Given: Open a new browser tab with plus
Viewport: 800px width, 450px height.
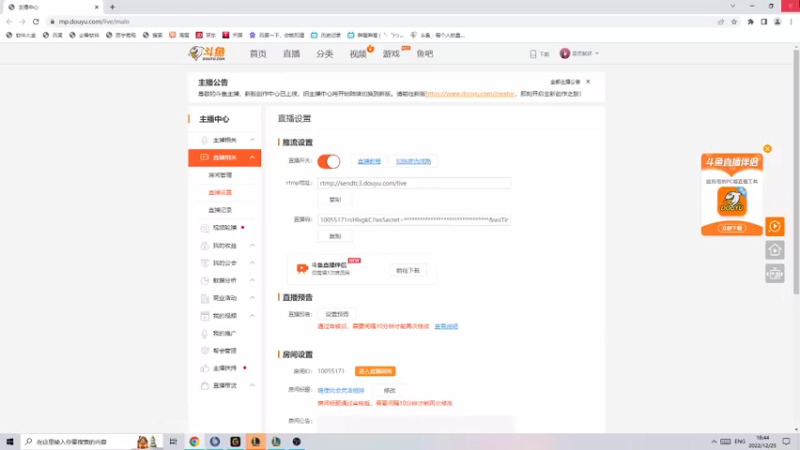Looking at the screenshot, I should tap(112, 7).
